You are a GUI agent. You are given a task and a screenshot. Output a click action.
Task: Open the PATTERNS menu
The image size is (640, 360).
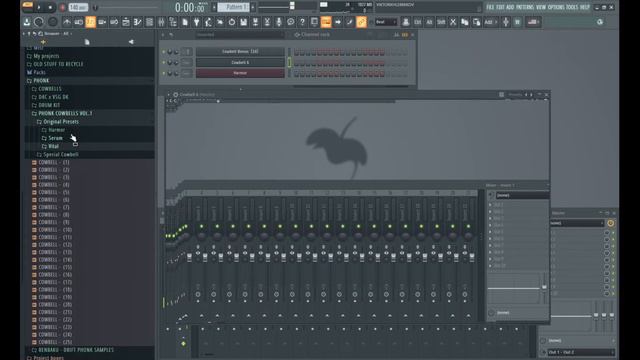tap(525, 7)
